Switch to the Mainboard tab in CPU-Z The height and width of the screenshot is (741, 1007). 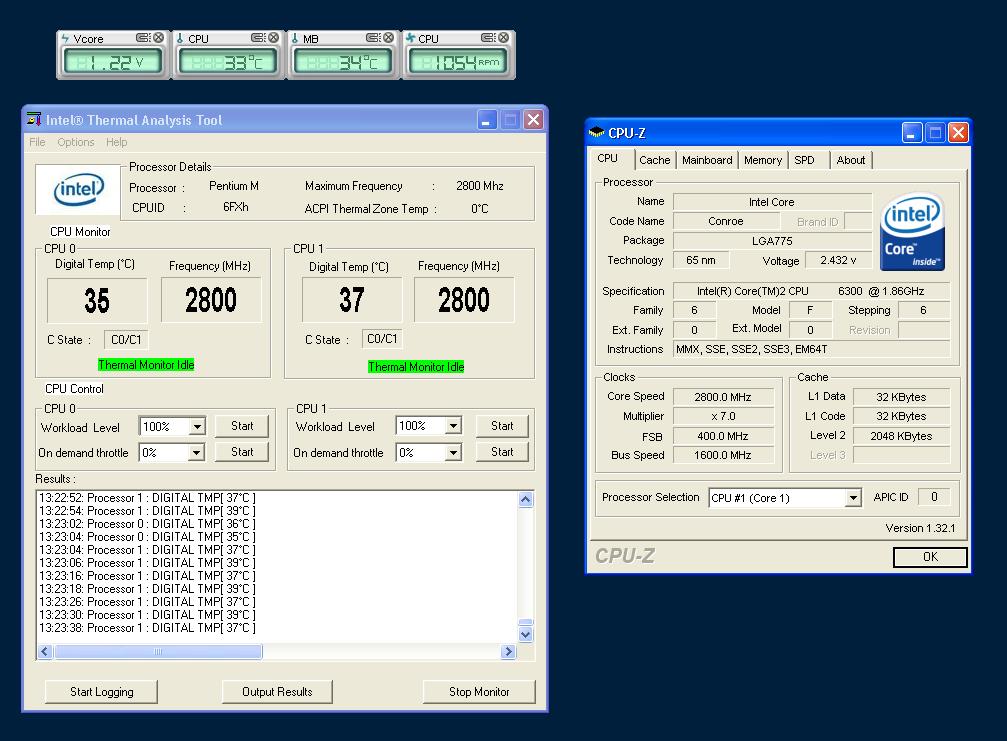click(707, 161)
